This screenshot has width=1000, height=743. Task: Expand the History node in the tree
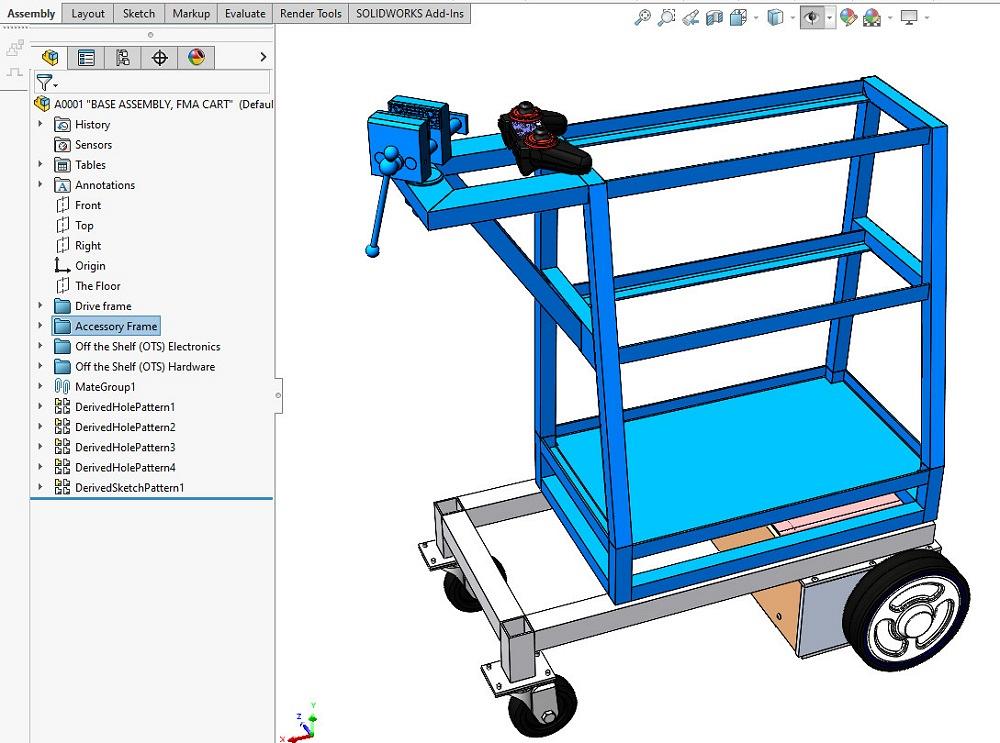click(x=40, y=124)
